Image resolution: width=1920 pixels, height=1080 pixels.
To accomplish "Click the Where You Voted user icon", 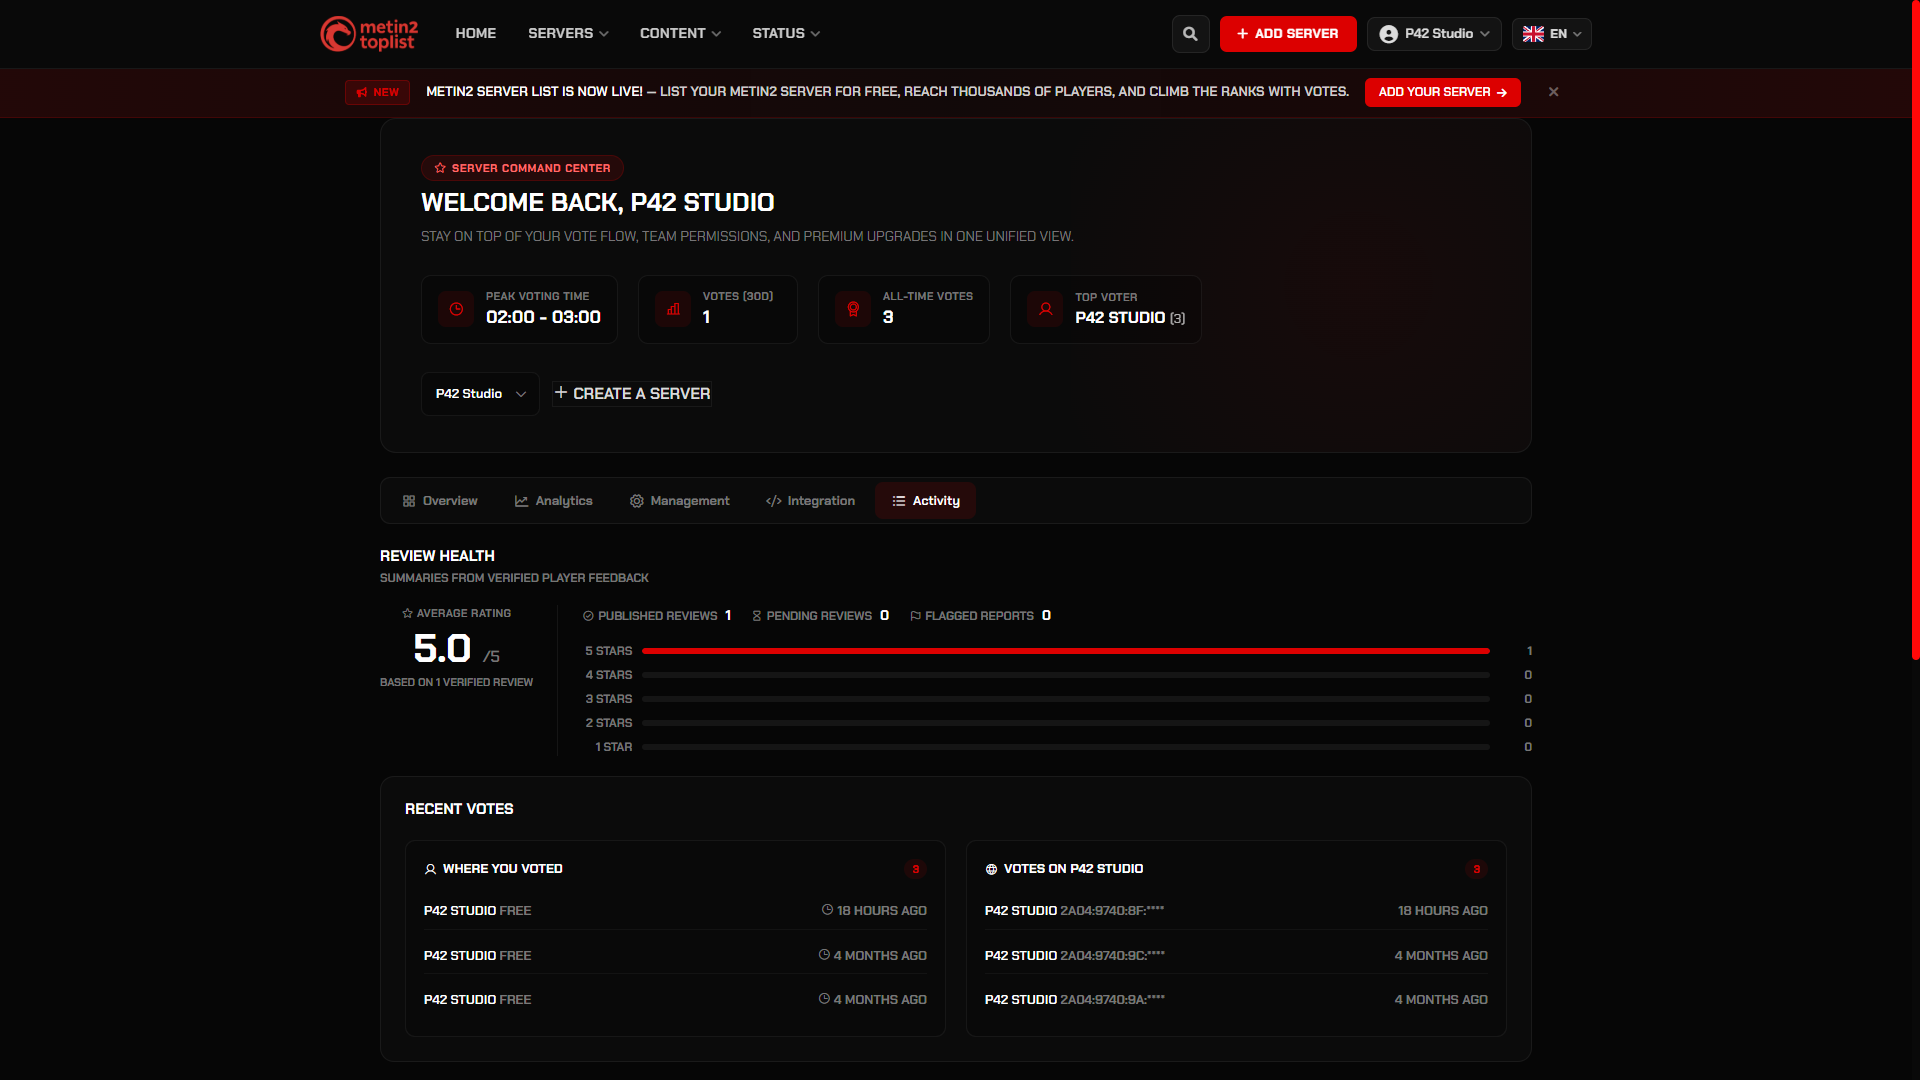I will pyautogui.click(x=430, y=869).
